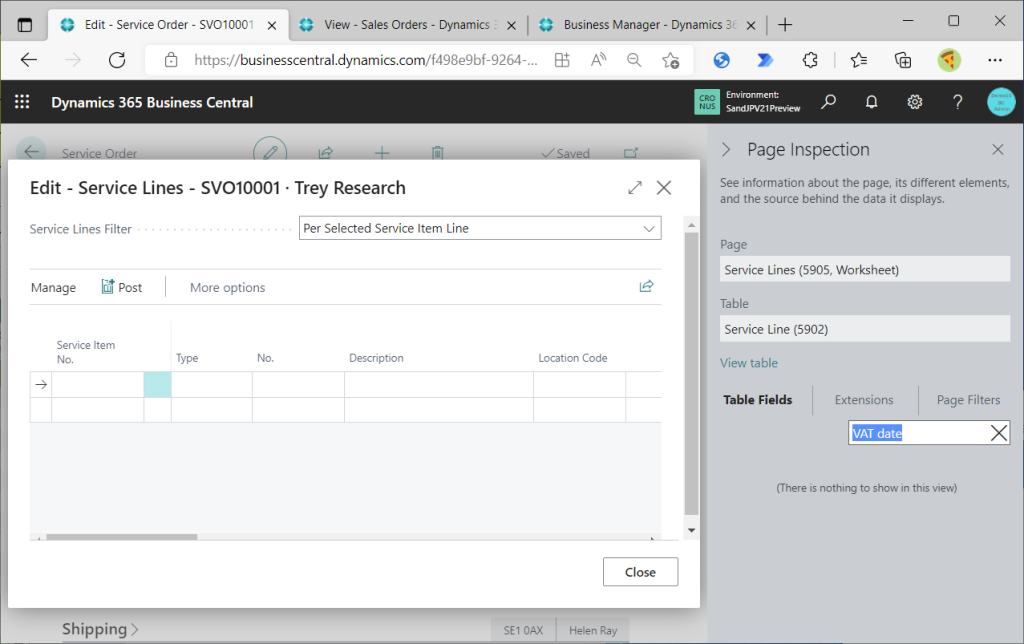1024x644 pixels.
Task: Expand the Service Lines dialog to full screen
Action: click(635, 188)
